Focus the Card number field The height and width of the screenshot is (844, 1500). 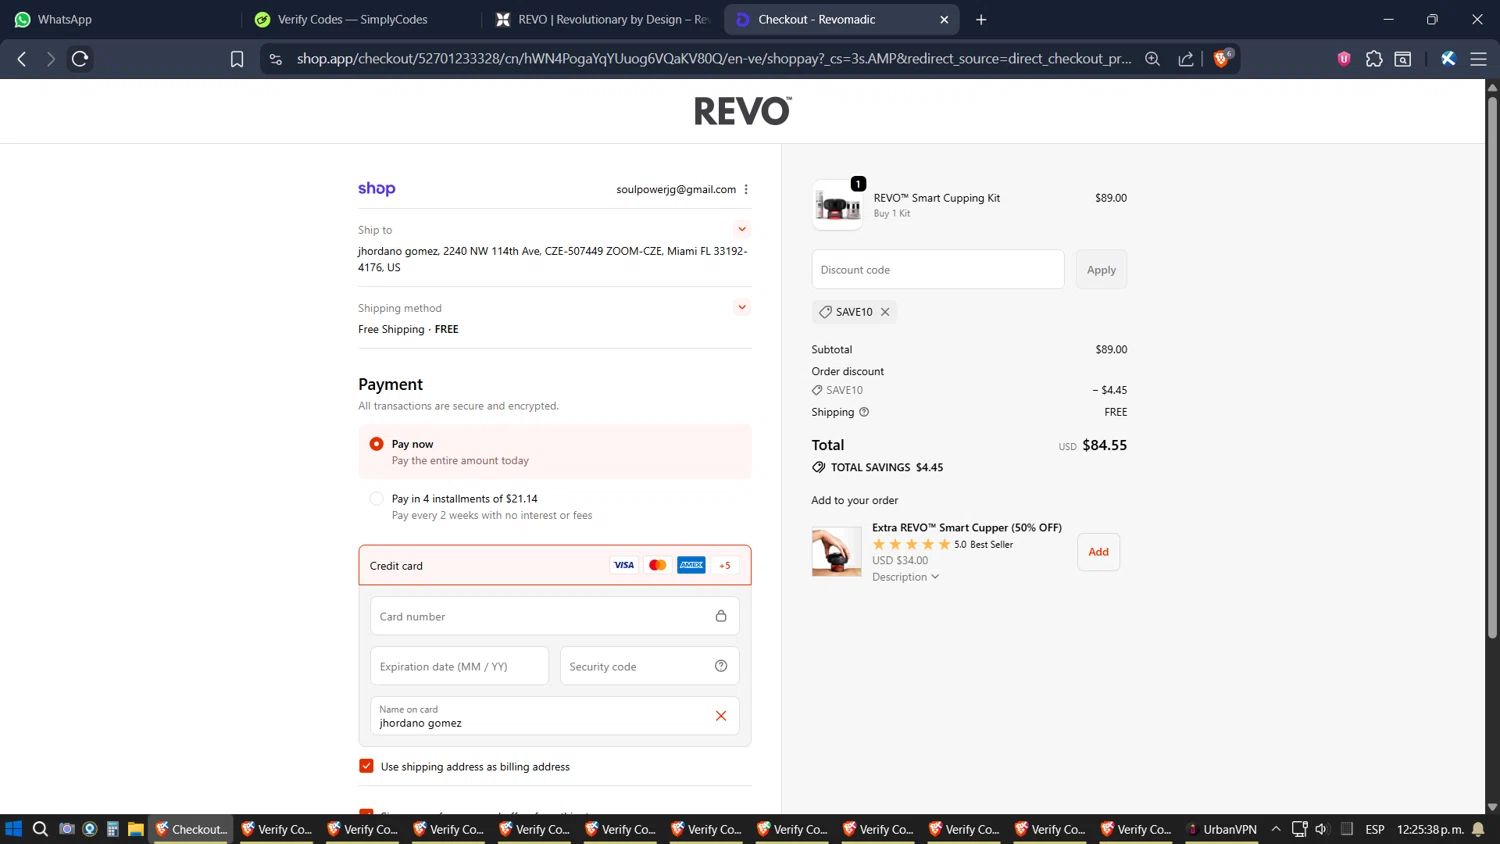[555, 616]
